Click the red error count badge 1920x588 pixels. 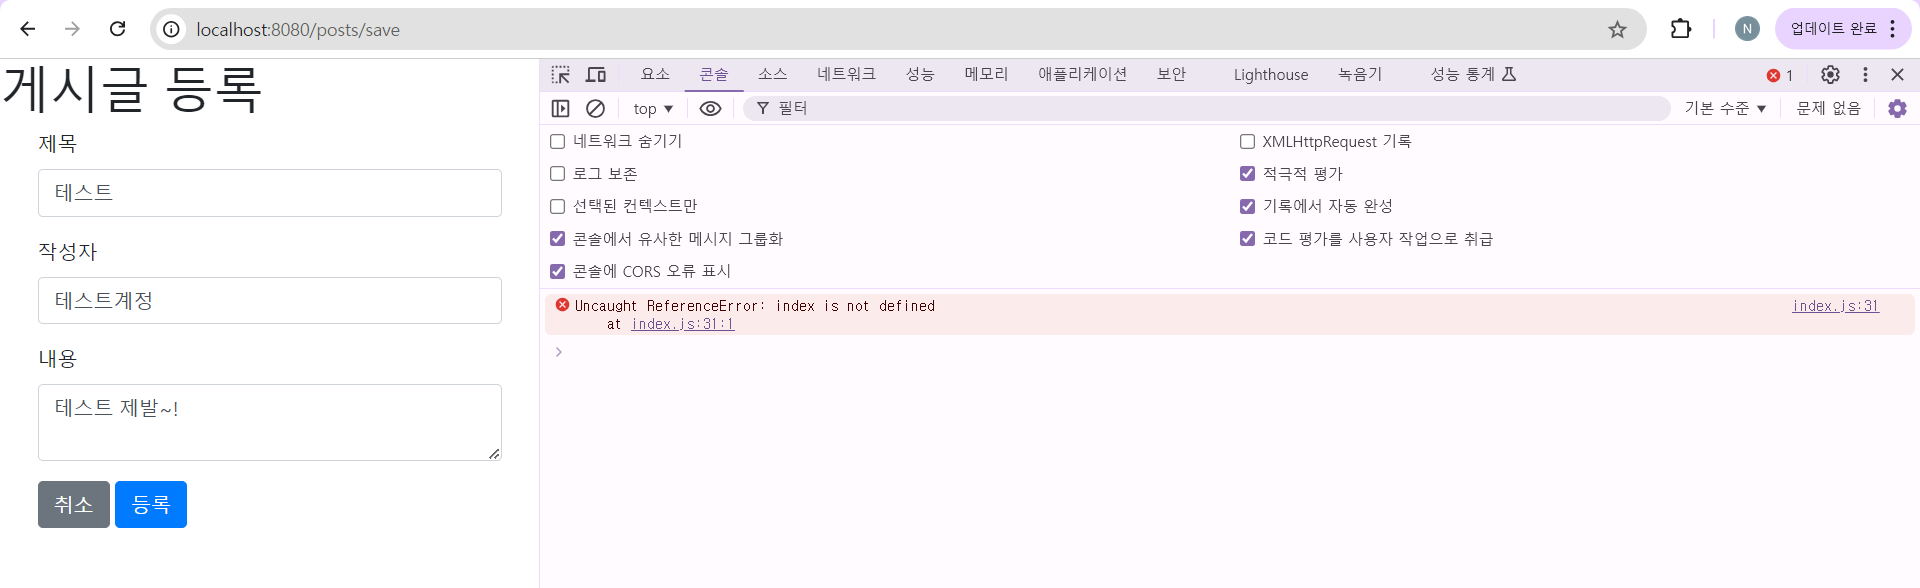click(x=1780, y=75)
